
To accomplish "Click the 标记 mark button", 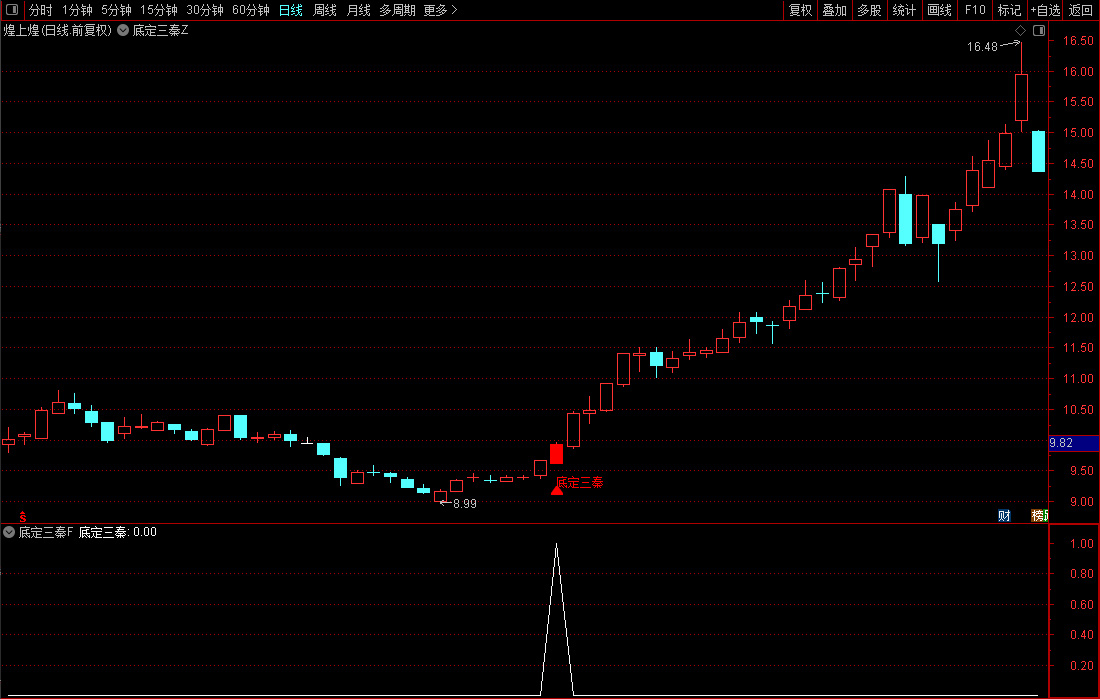I will pyautogui.click(x=1010, y=10).
